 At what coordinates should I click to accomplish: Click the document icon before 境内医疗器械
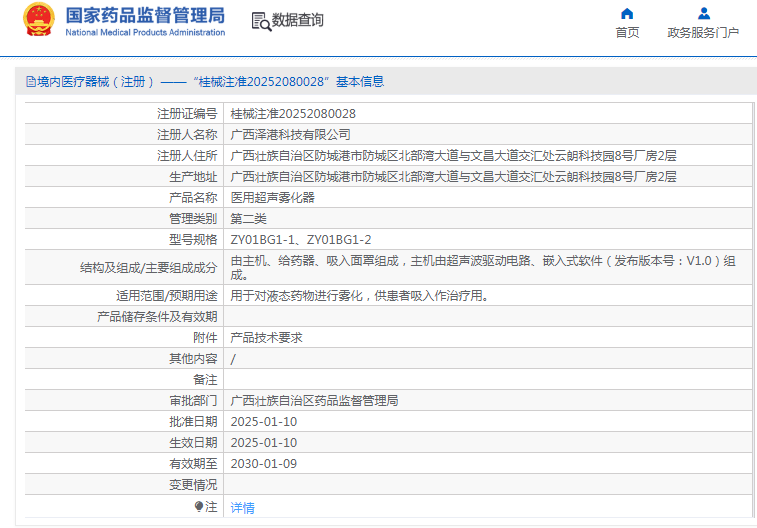[30, 82]
